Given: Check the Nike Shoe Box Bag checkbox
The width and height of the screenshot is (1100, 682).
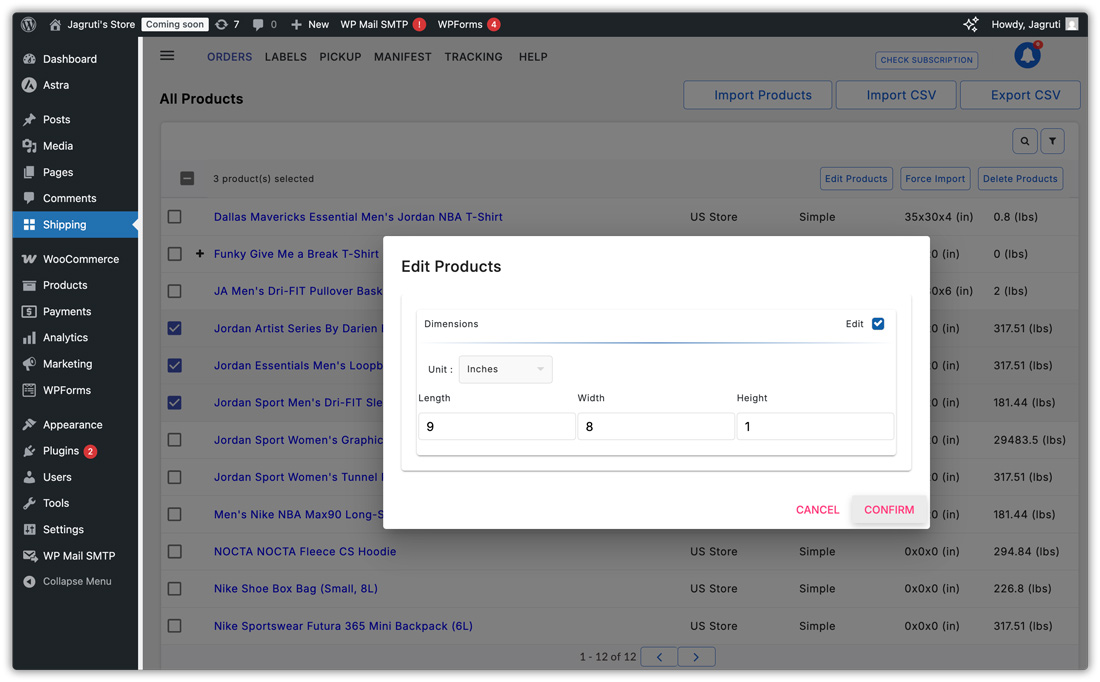Looking at the screenshot, I should 175,589.
